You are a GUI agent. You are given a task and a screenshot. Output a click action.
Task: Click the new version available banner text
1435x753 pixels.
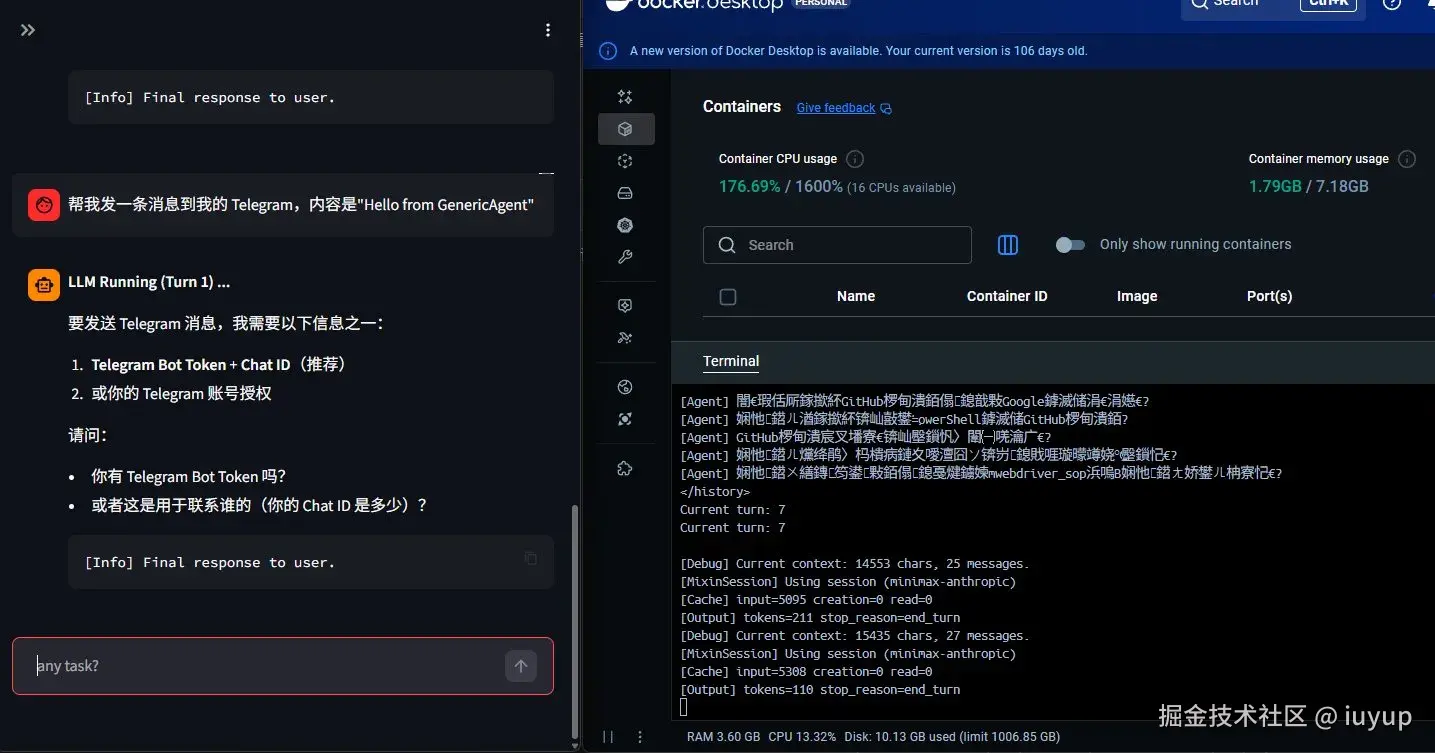858,51
